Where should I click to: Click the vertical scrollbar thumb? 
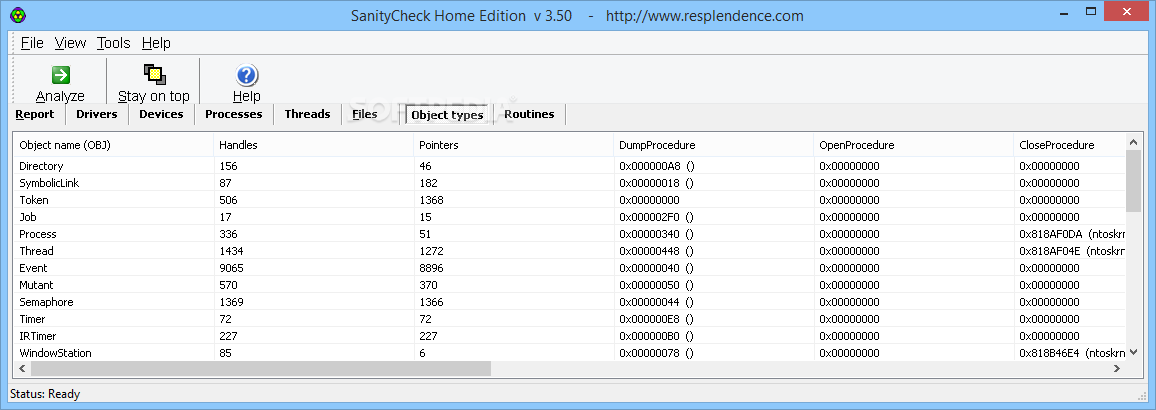click(x=1134, y=181)
